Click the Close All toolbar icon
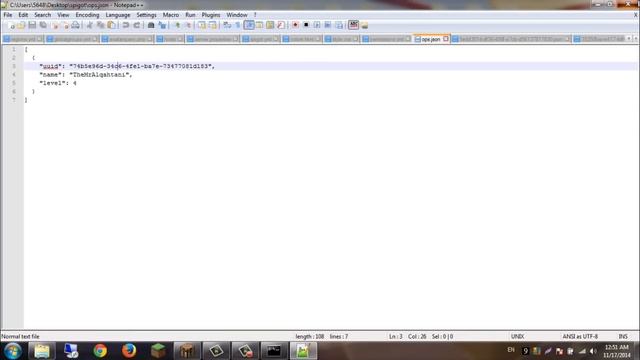Viewport: 640px width, 360px height. click(65, 25)
